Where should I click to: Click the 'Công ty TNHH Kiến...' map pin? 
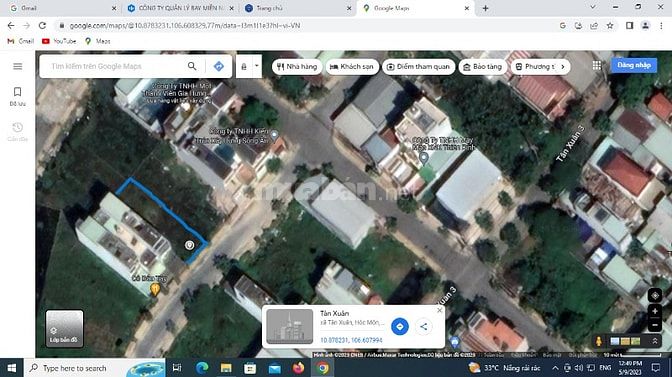point(274,135)
